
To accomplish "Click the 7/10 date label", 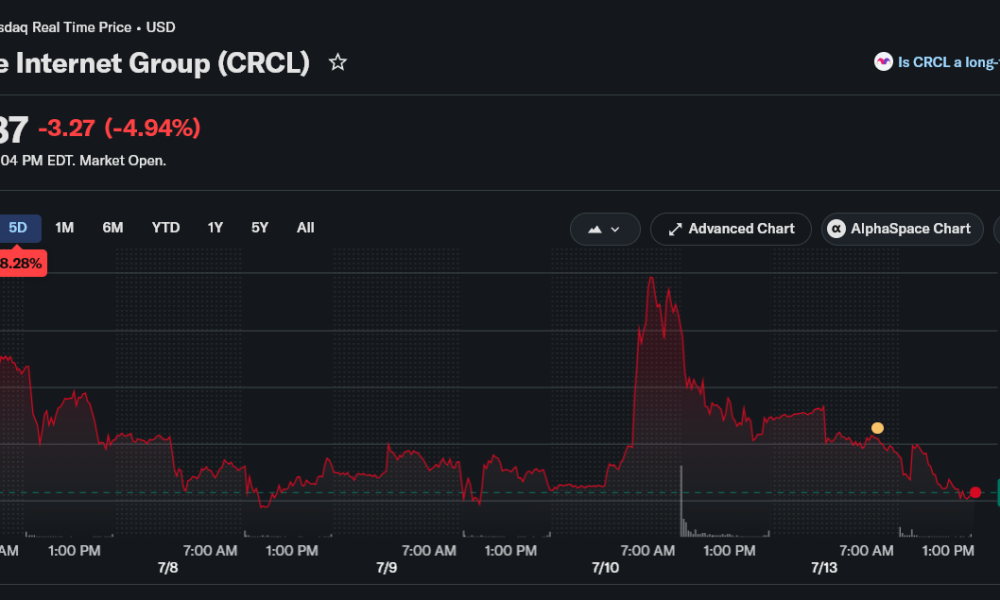I will pyautogui.click(x=605, y=568).
